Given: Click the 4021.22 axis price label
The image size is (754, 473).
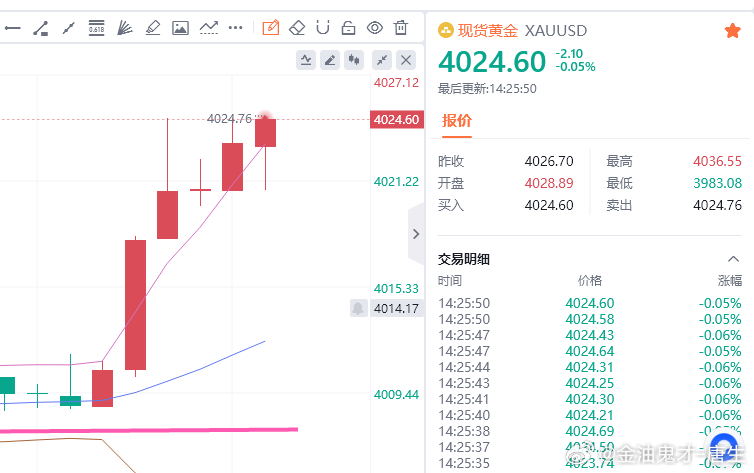Looking at the screenshot, I should pos(396,182).
